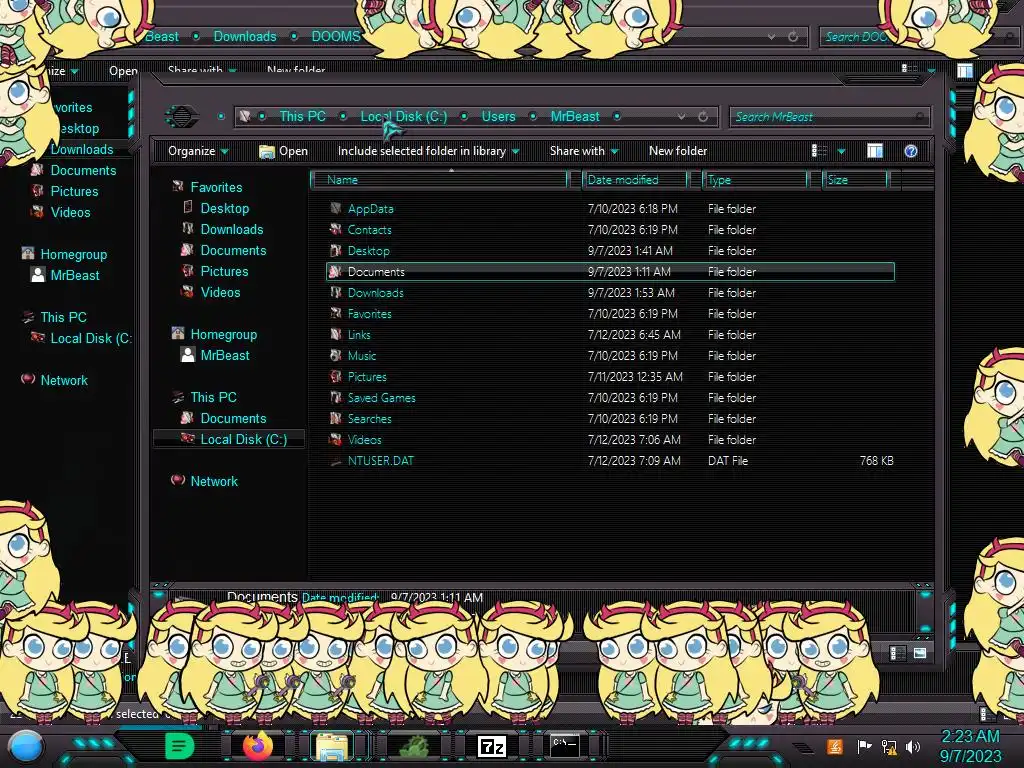Select Homegroup in back window sidebar
Image resolution: width=1024 pixels, height=768 pixels.
tap(74, 255)
